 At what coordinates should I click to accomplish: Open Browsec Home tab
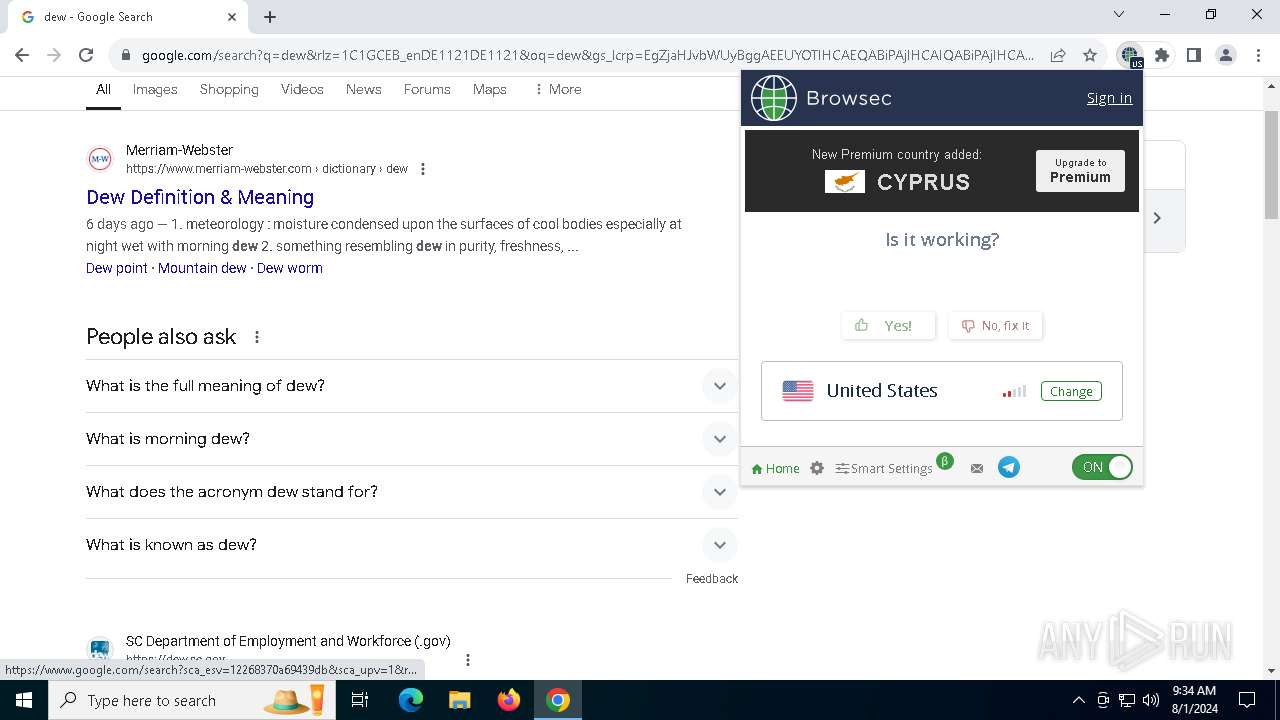775,468
